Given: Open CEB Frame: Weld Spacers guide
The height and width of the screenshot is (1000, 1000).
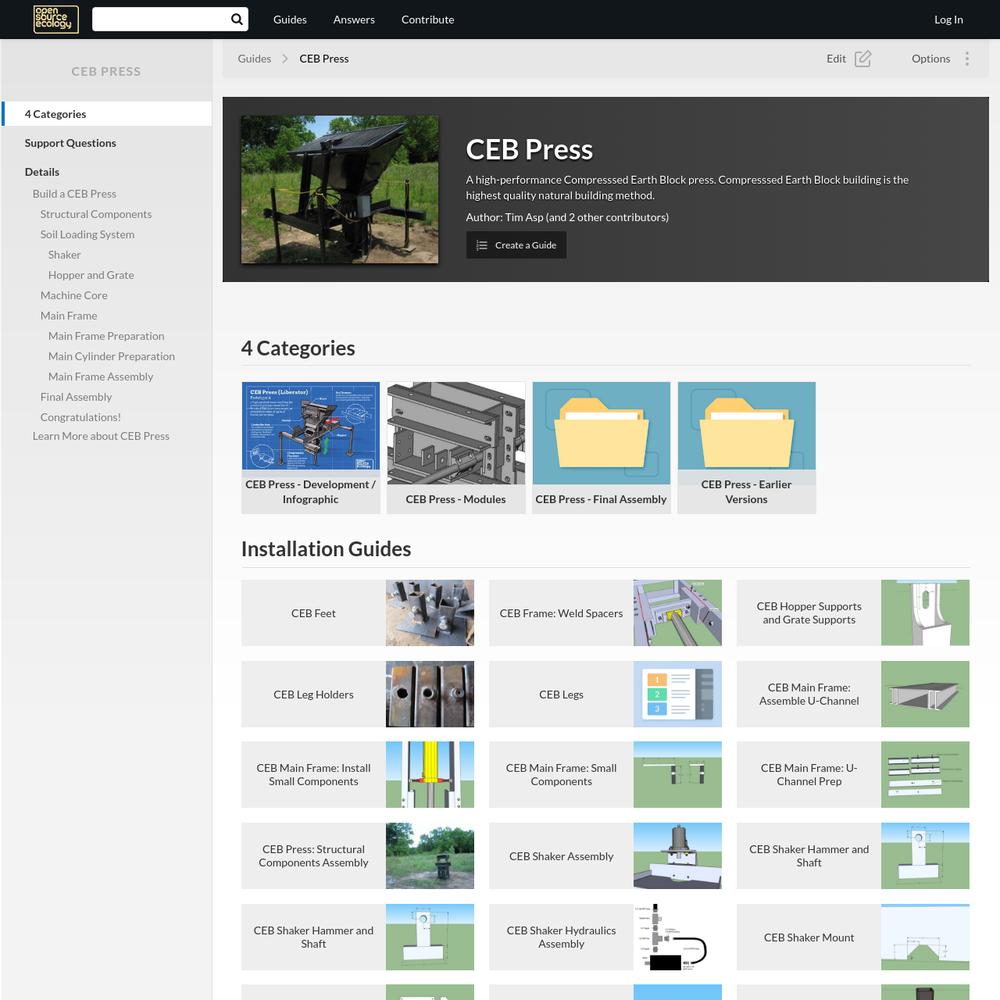Looking at the screenshot, I should 605,613.
